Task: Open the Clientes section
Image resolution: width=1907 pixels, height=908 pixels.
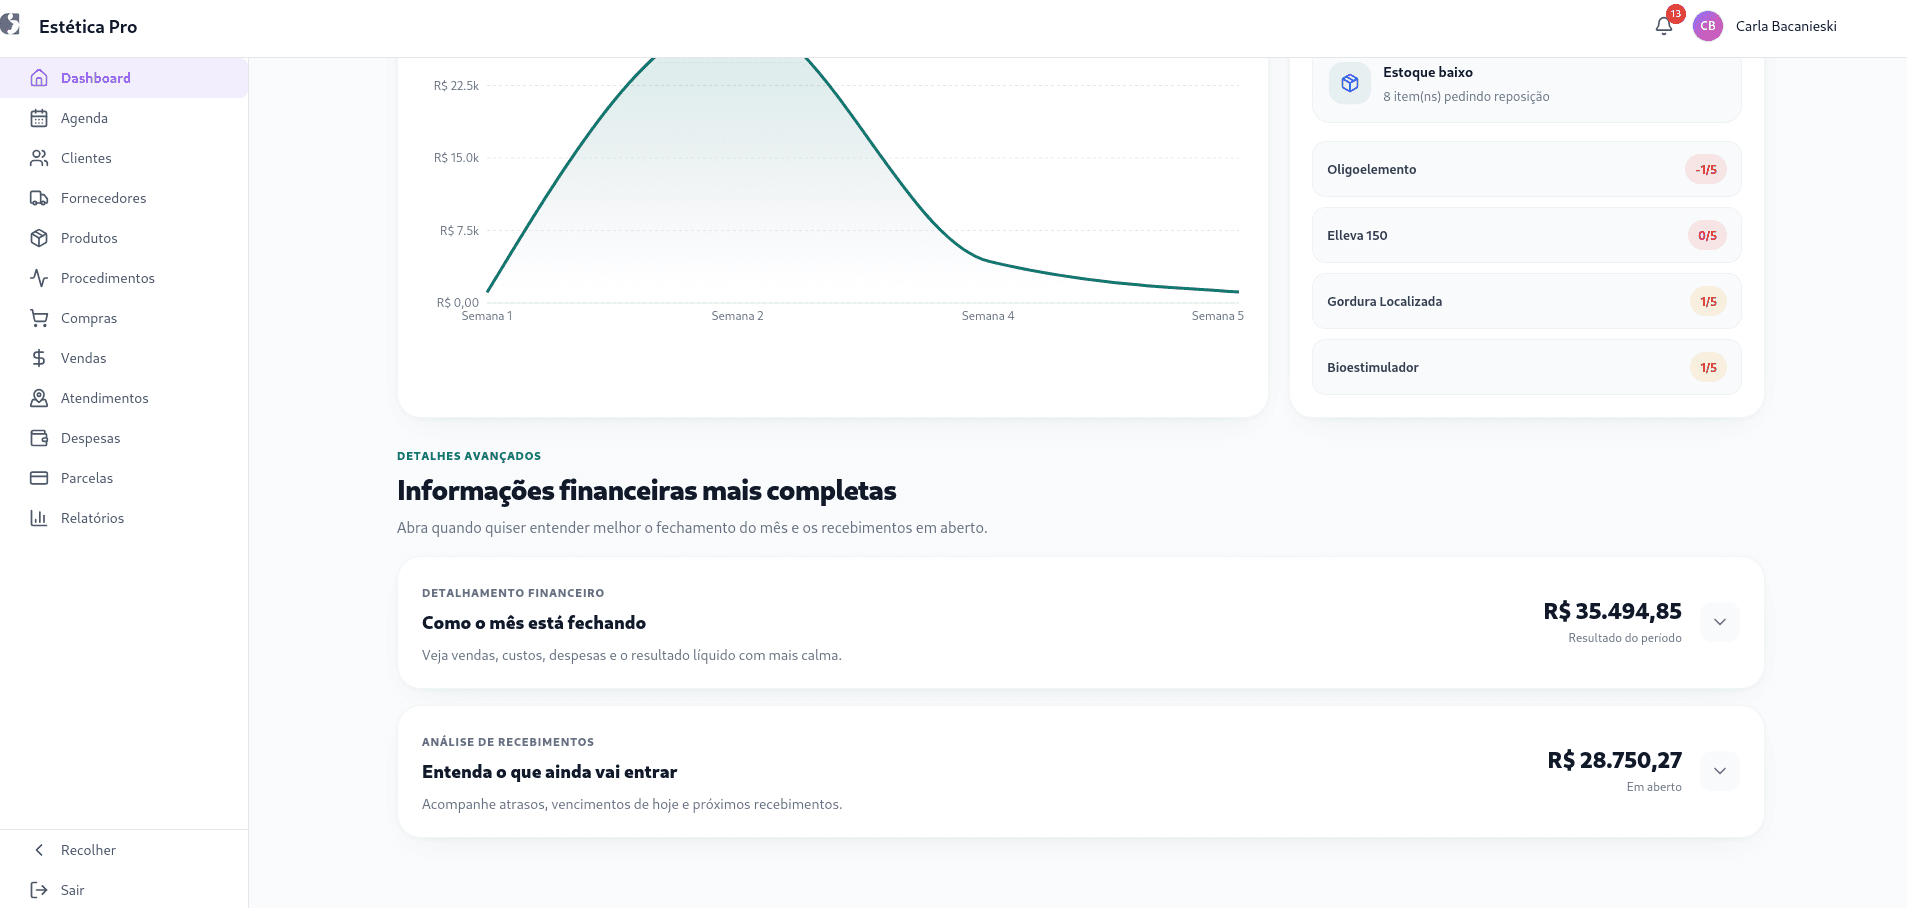Action: click(124, 158)
